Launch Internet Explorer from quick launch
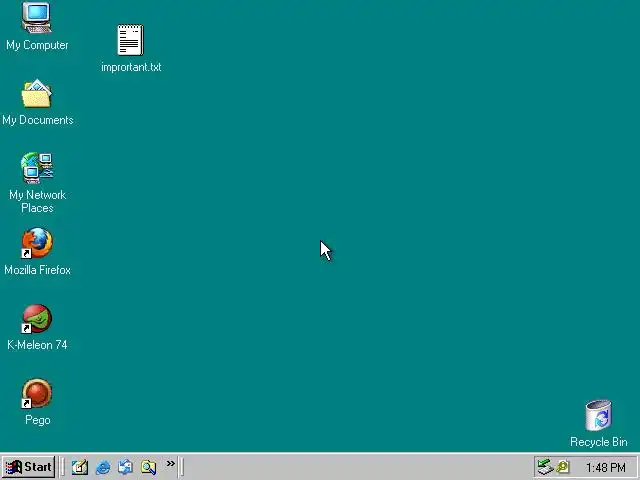The height and width of the screenshot is (480, 640). coord(102,467)
